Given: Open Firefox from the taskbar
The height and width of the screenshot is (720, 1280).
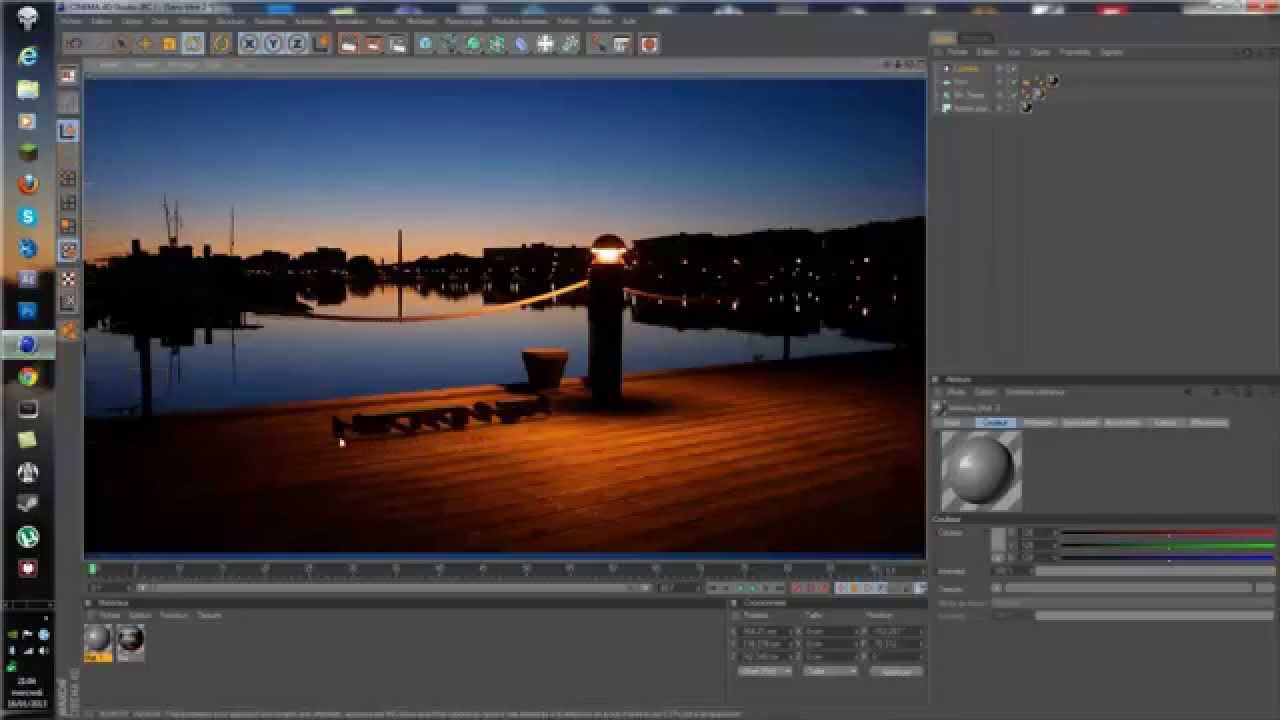Looking at the screenshot, I should click(28, 185).
